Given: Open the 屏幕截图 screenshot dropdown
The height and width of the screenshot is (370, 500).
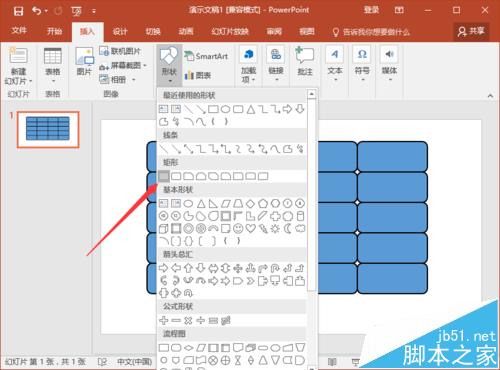Looking at the screenshot, I should 145,65.
